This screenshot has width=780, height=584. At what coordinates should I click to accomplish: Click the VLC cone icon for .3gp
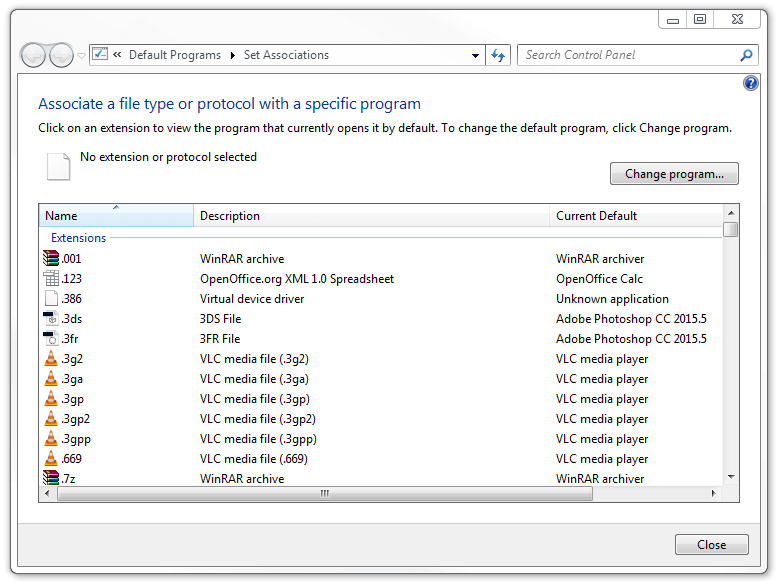(51, 398)
